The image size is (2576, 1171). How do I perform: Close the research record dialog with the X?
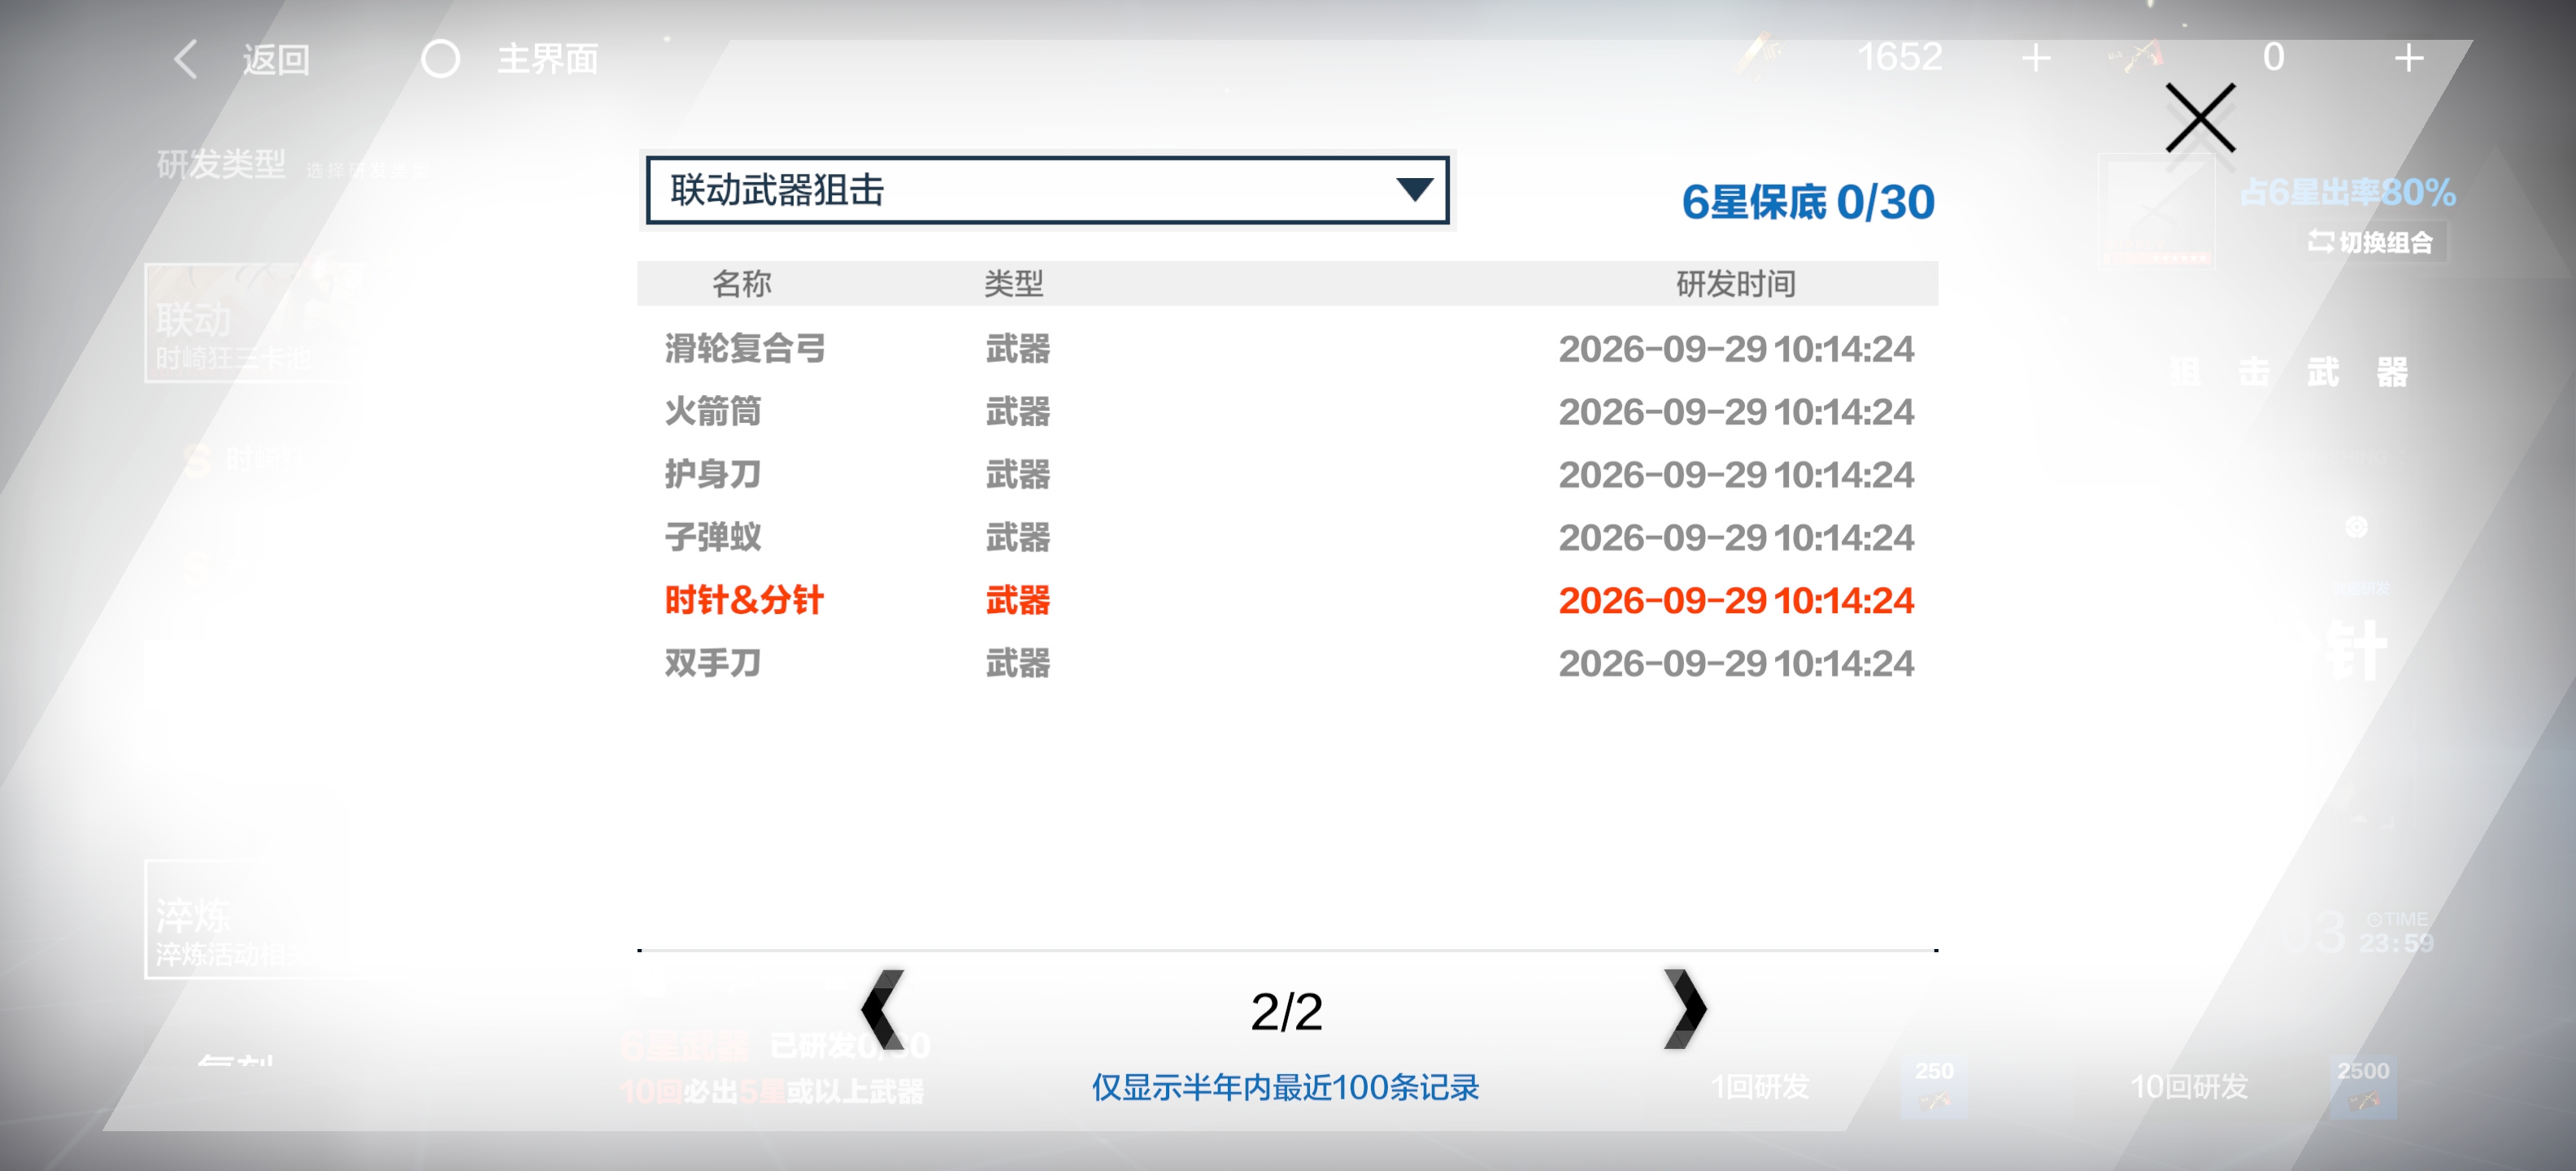[x=2200, y=118]
